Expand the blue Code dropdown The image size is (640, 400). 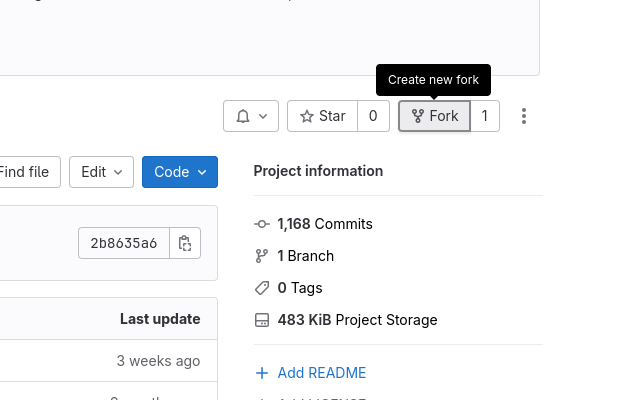[x=180, y=172]
